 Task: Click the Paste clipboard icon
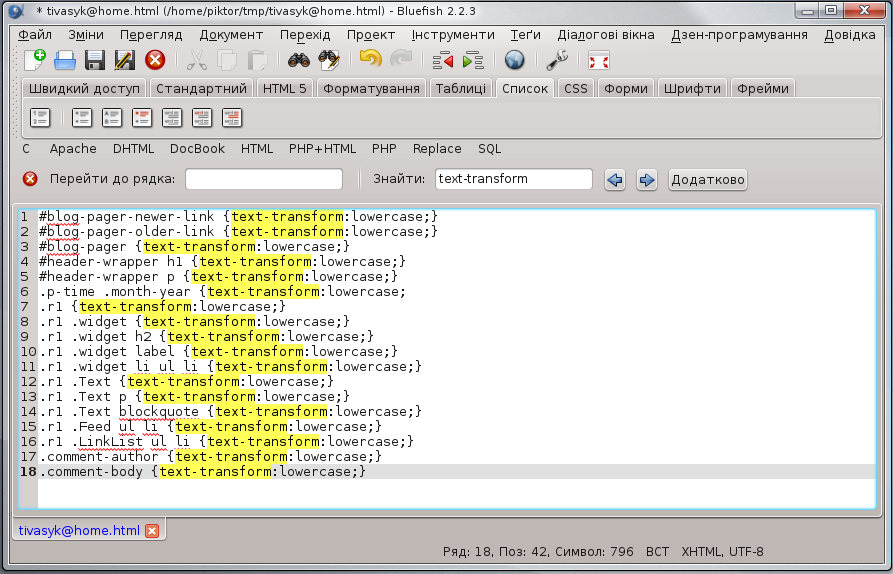point(257,60)
